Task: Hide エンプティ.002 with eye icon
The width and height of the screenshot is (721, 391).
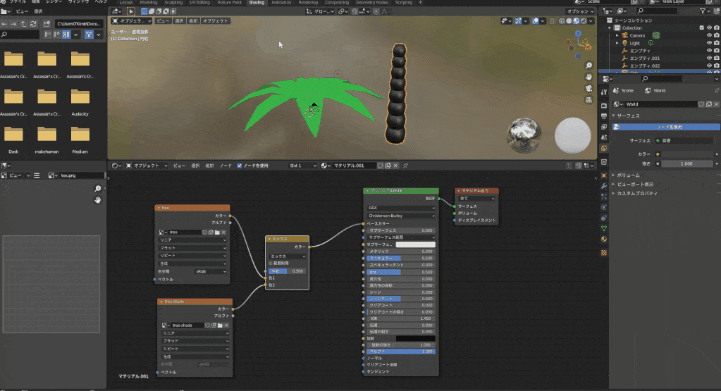Action: [709, 66]
